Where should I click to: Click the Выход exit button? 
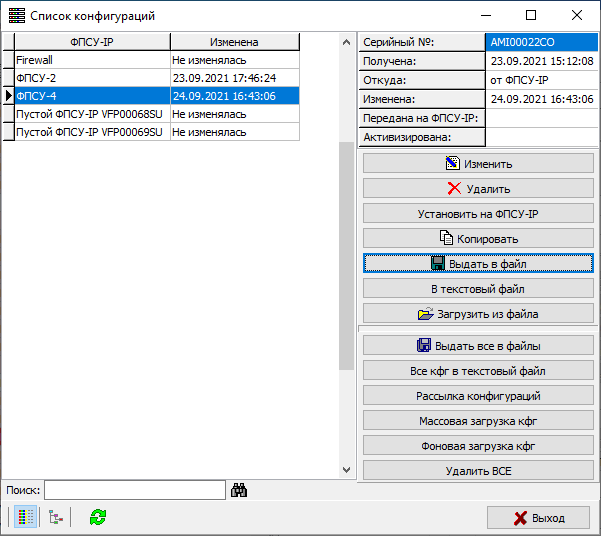pos(538,518)
